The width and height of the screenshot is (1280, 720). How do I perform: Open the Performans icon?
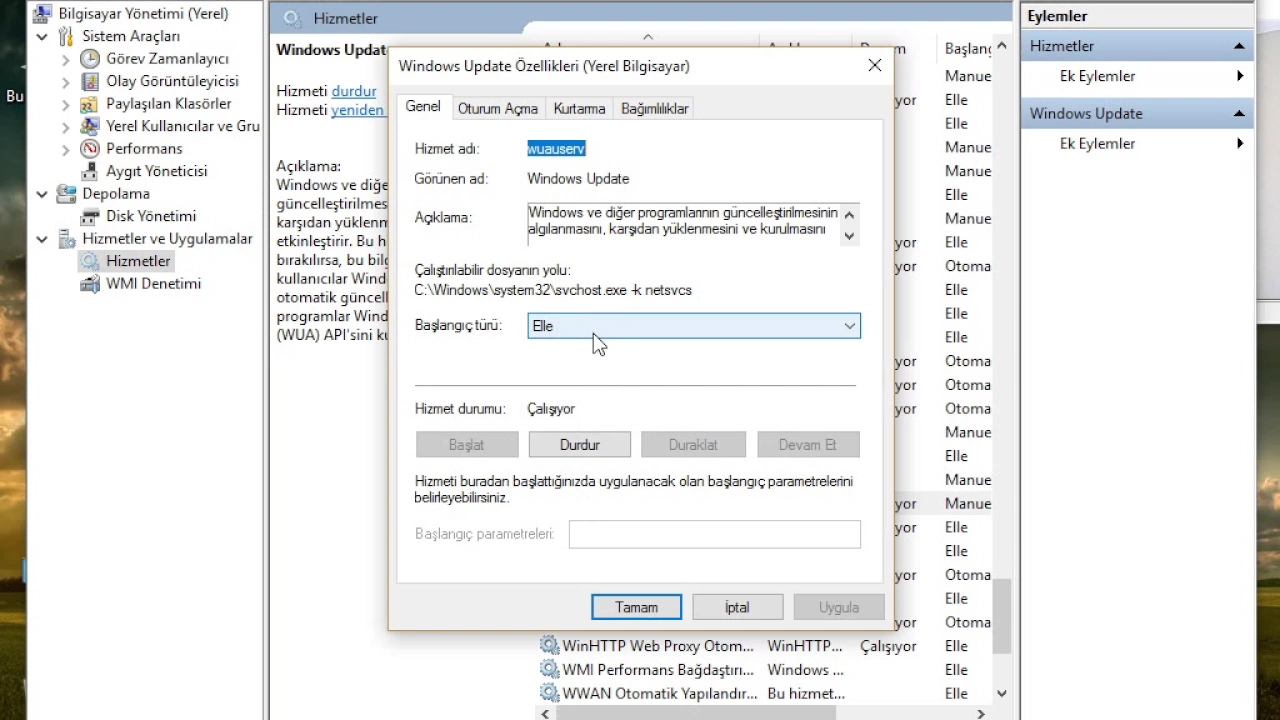tap(90, 149)
